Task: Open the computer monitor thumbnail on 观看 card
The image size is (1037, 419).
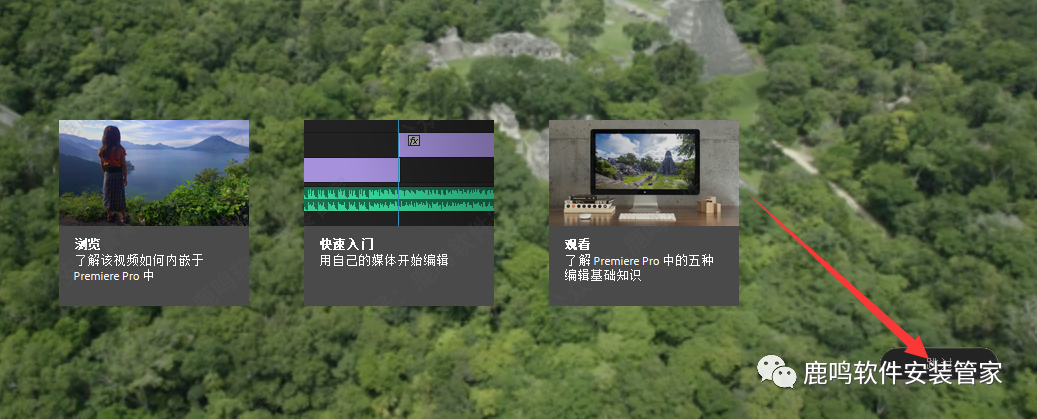Action: click(x=643, y=173)
